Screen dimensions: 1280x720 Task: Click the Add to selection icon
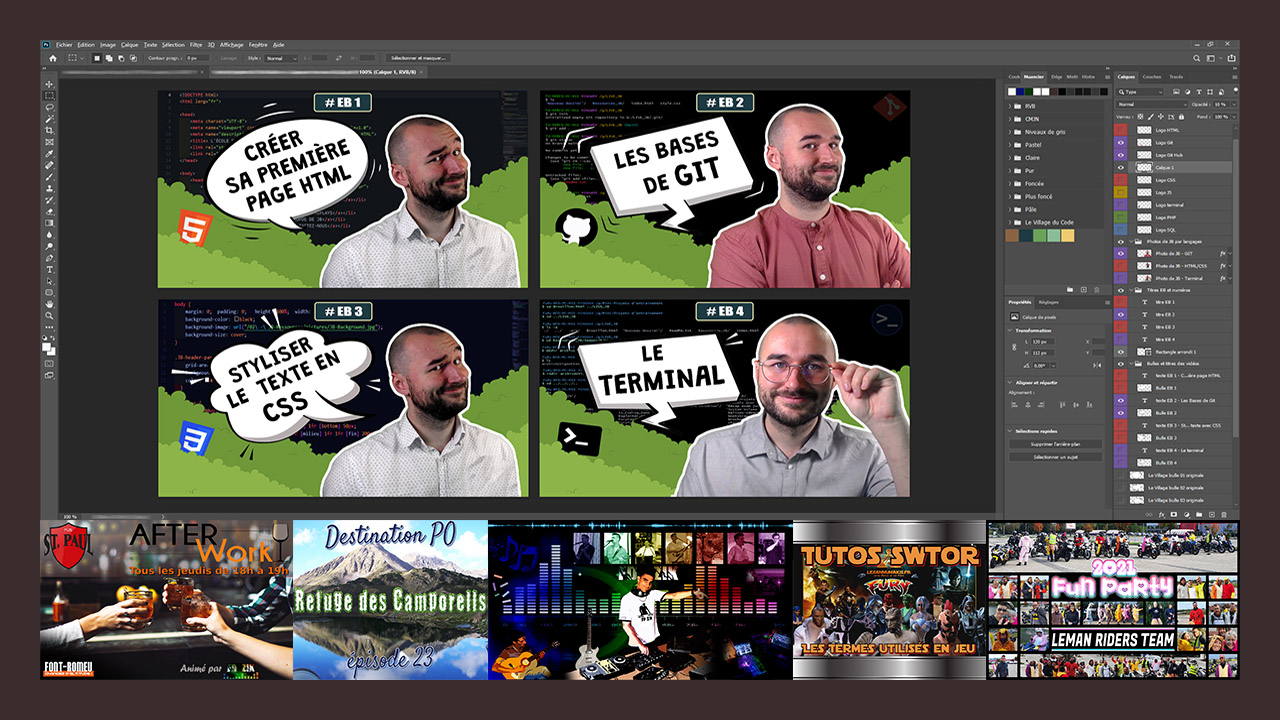click(109, 58)
